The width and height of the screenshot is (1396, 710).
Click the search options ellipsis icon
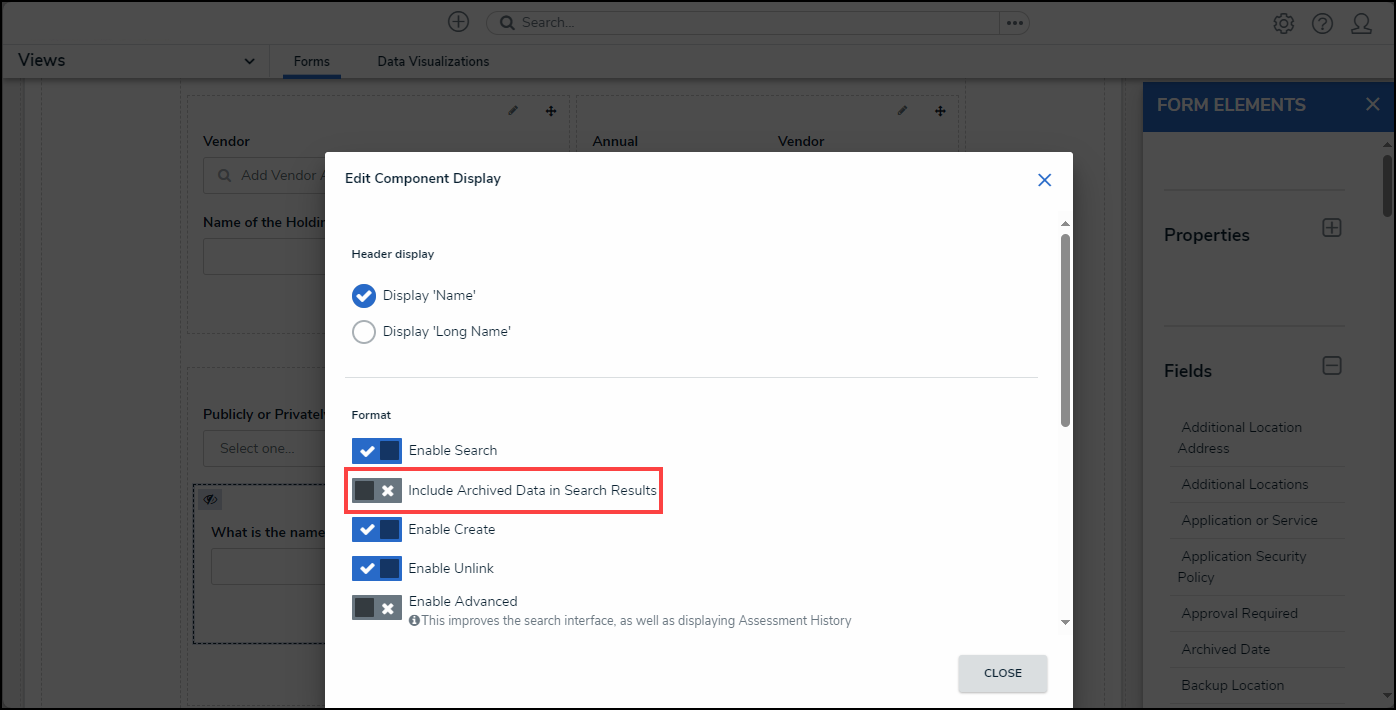pyautogui.click(x=1014, y=23)
